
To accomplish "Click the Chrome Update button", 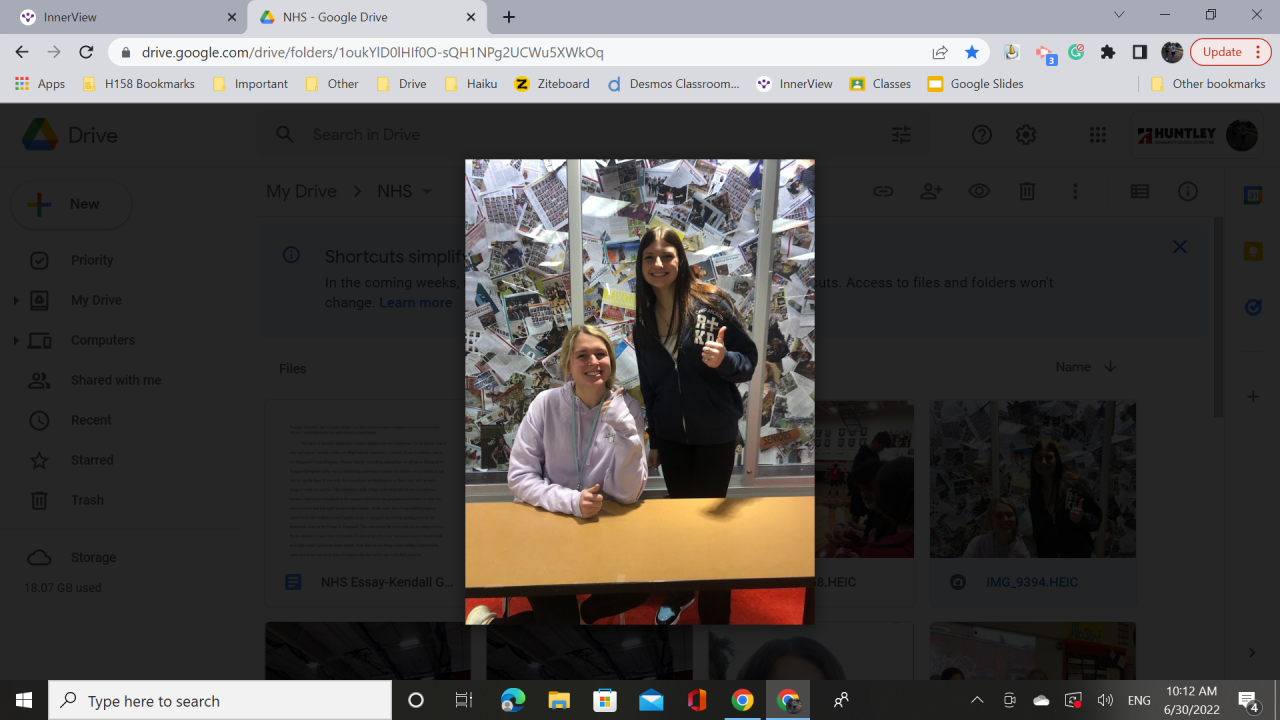I will 1230,52.
